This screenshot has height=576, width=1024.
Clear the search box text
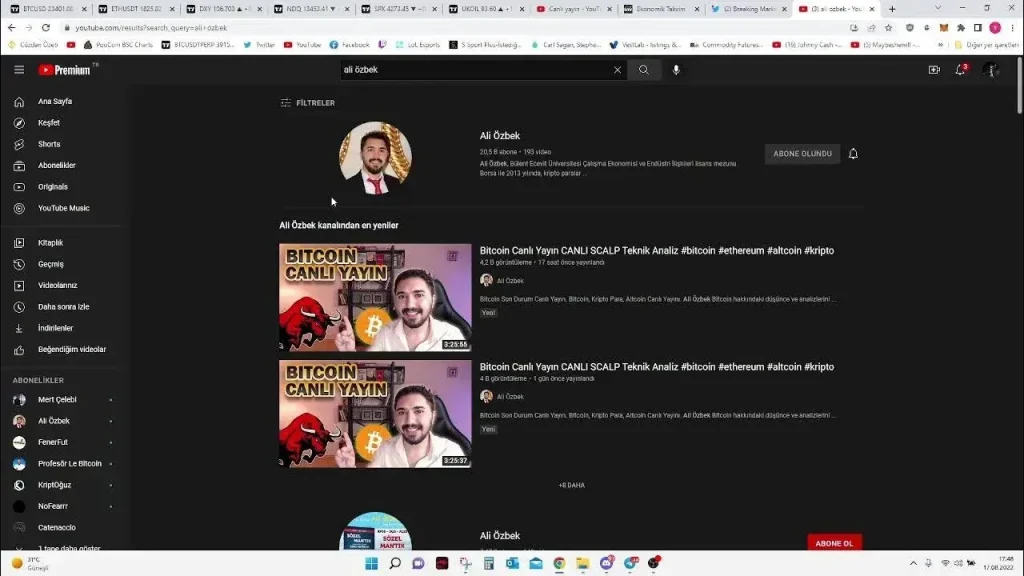tap(617, 70)
